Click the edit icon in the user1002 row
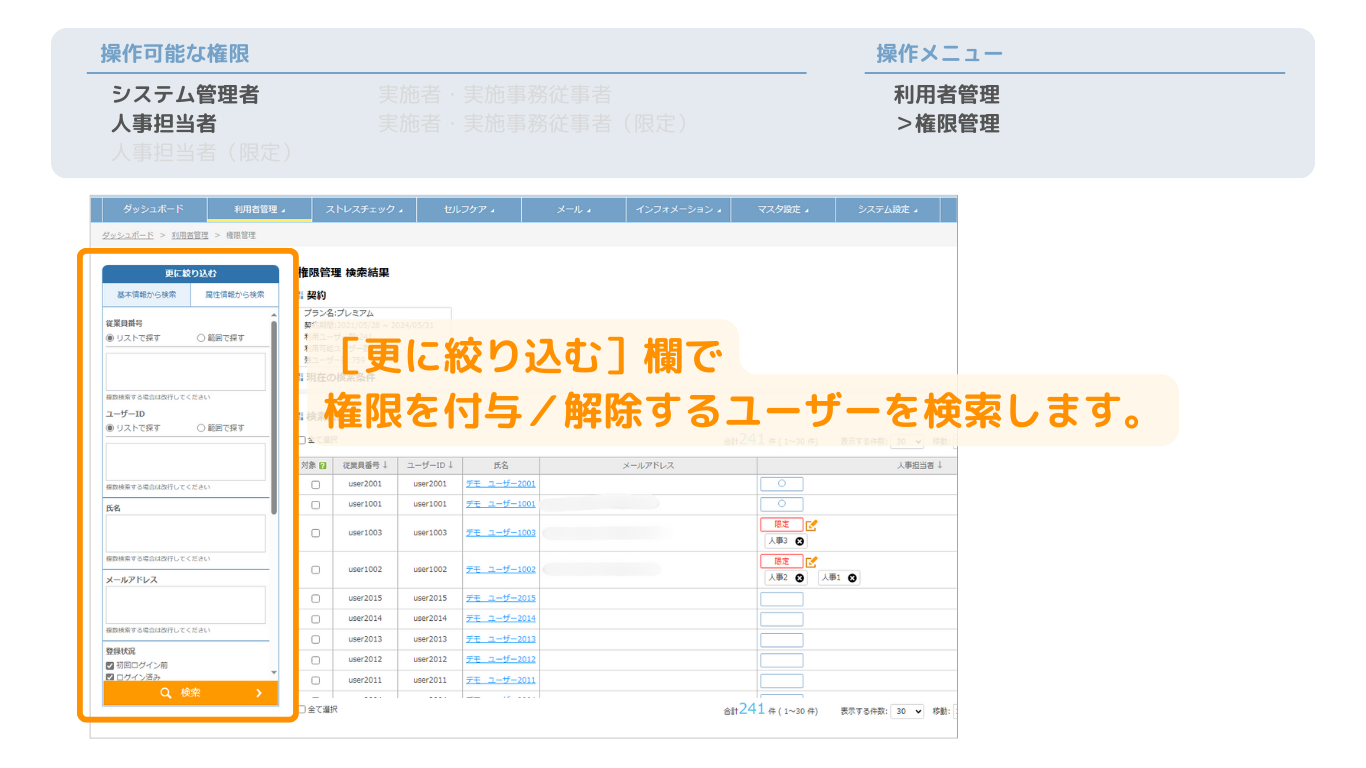 coord(812,562)
